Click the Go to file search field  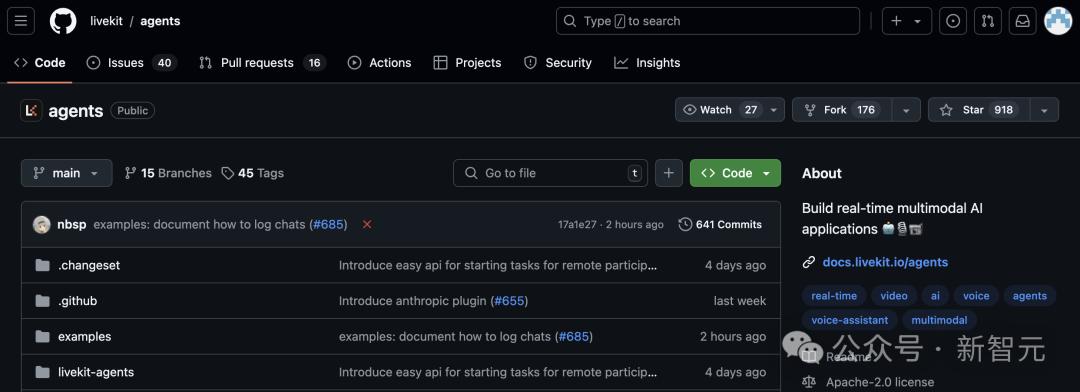pos(550,173)
